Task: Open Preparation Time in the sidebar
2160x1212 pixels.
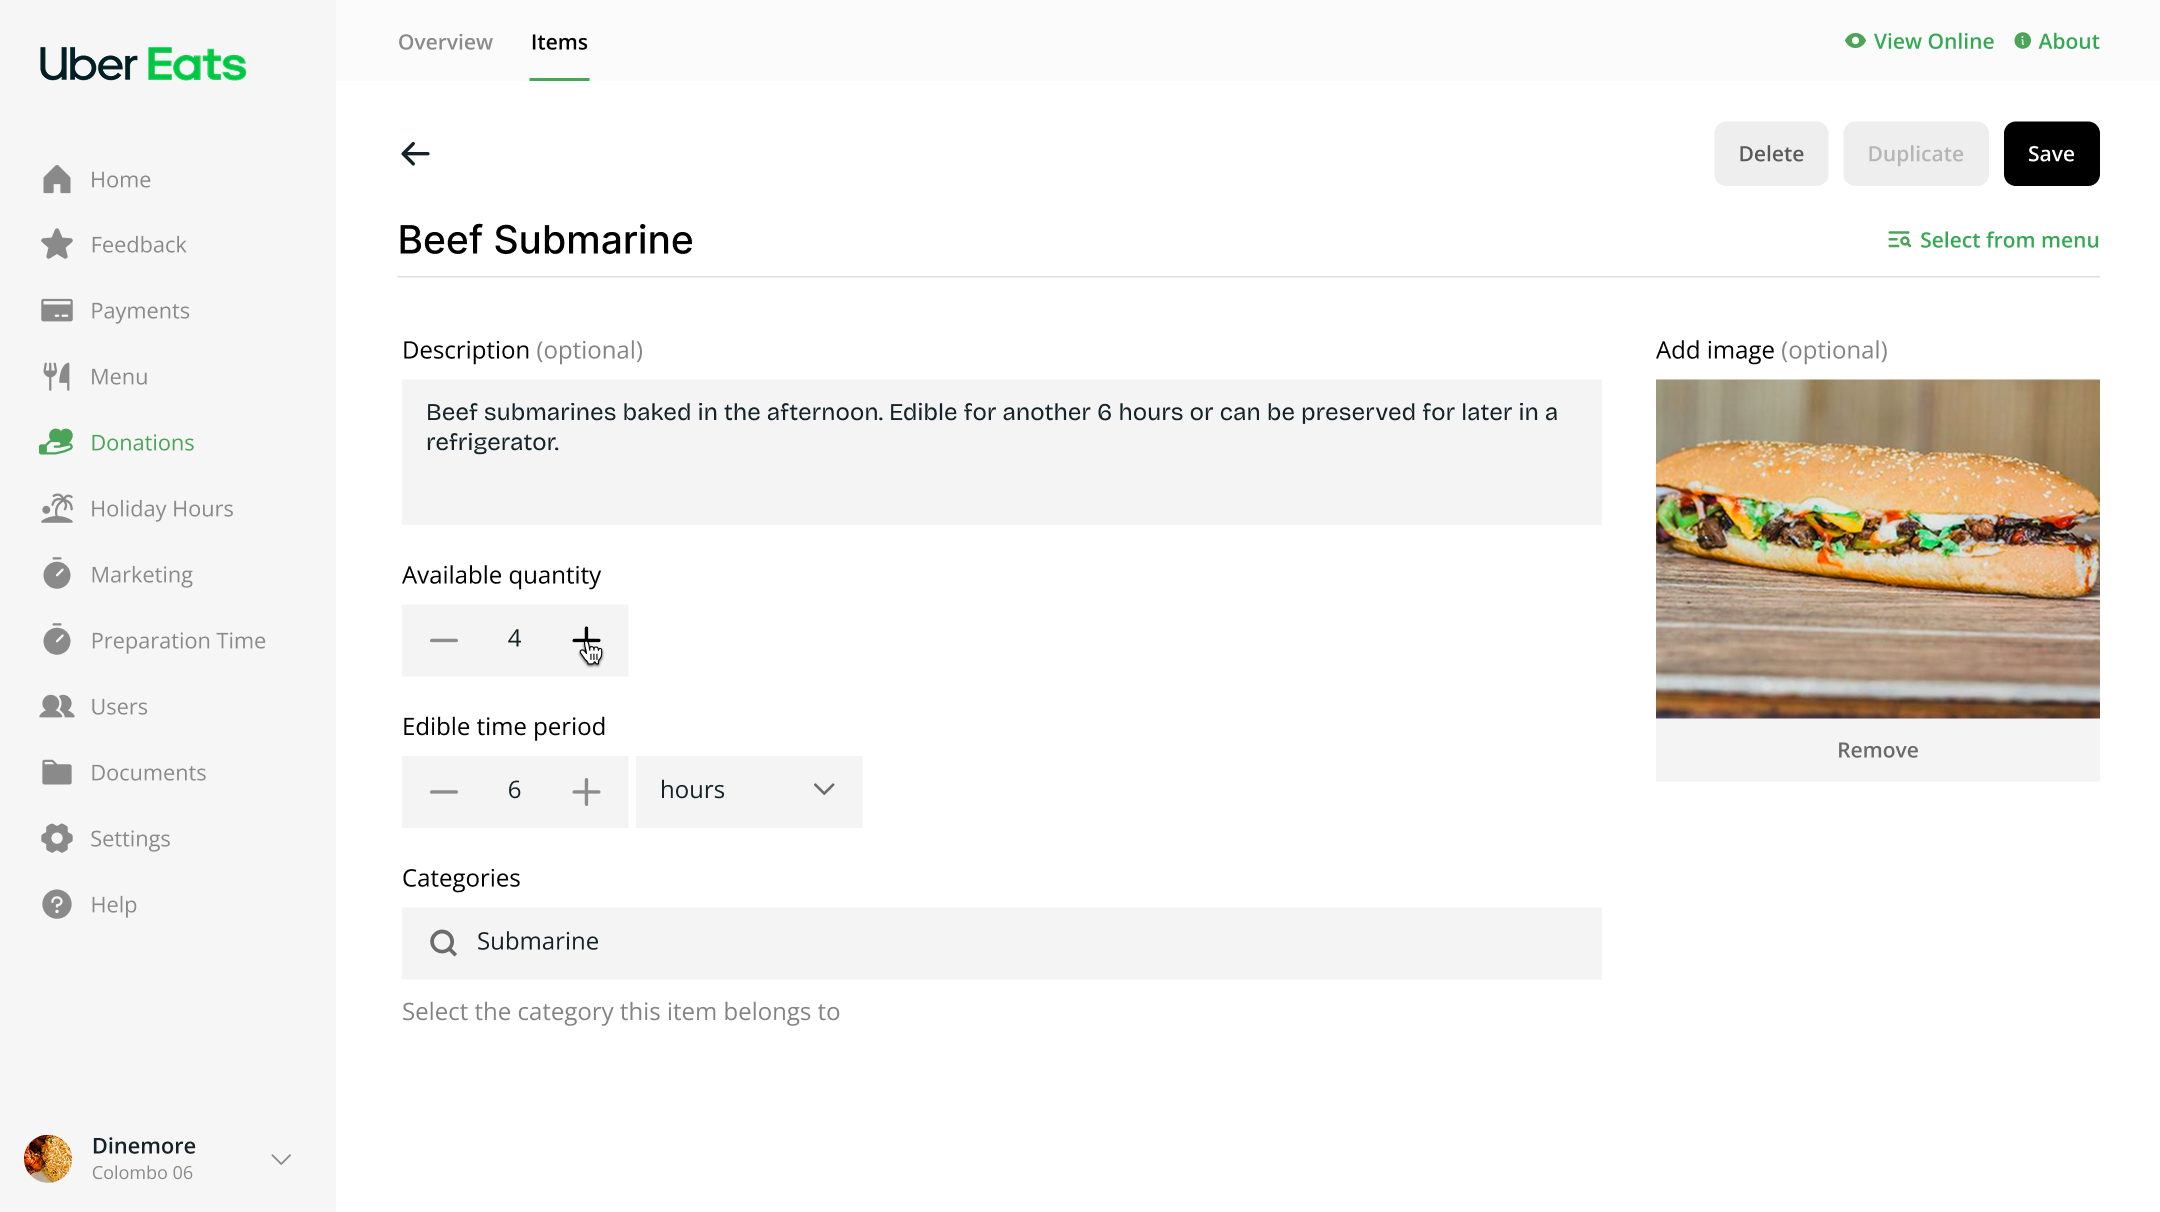Action: click(177, 640)
